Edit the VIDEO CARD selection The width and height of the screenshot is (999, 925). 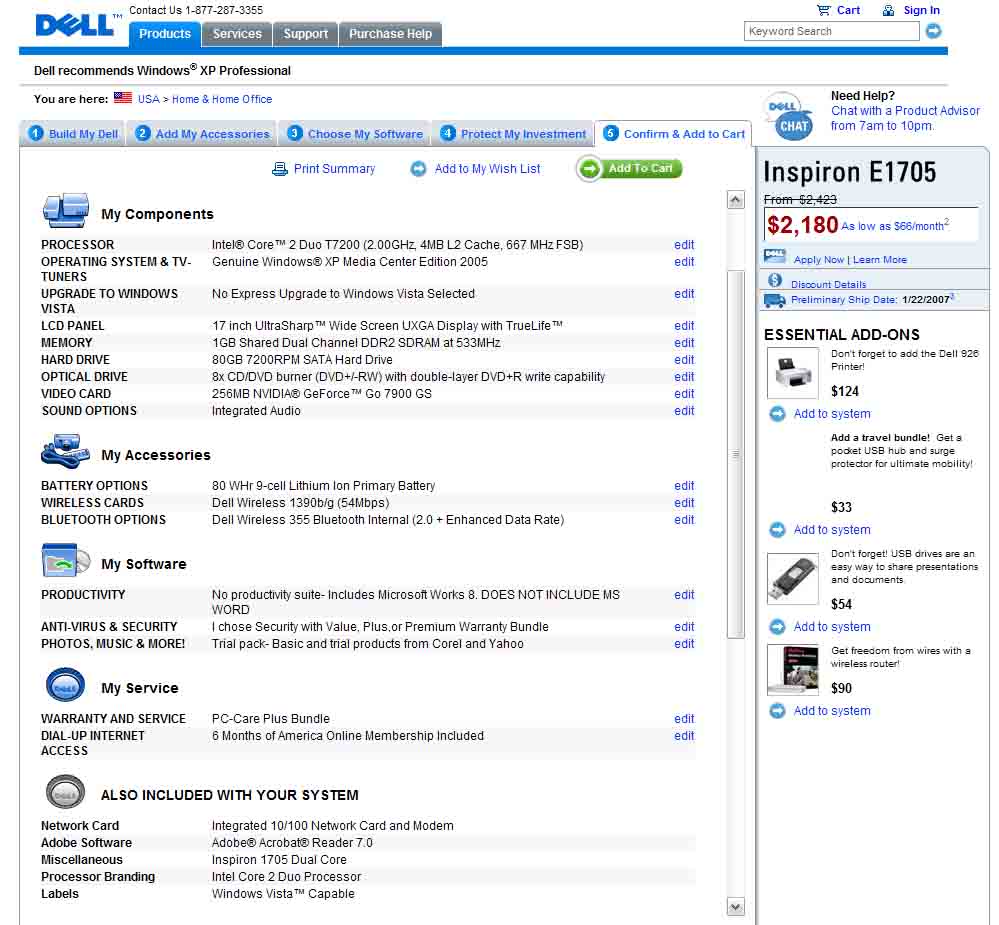684,394
